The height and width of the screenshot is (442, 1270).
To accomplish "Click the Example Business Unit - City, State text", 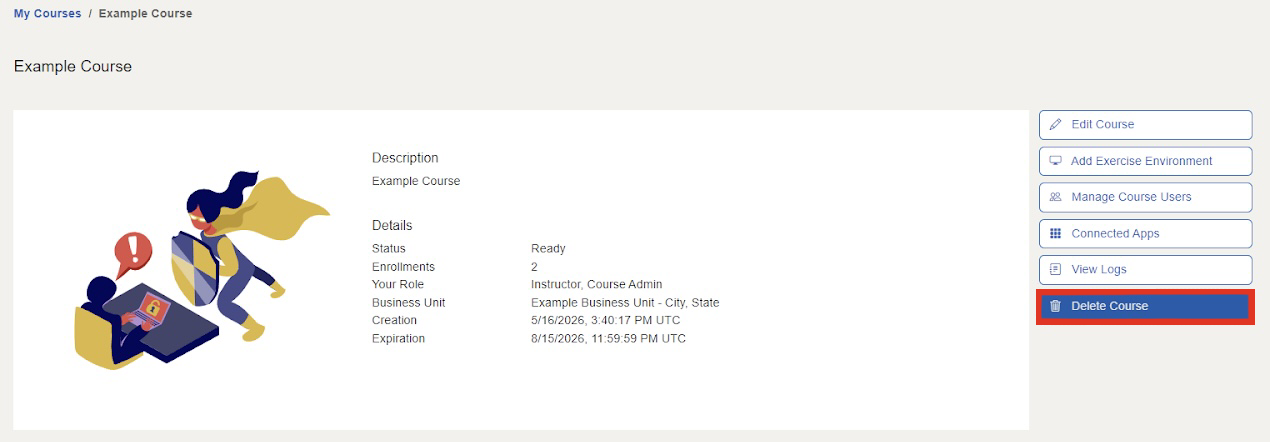I will click(x=625, y=303).
